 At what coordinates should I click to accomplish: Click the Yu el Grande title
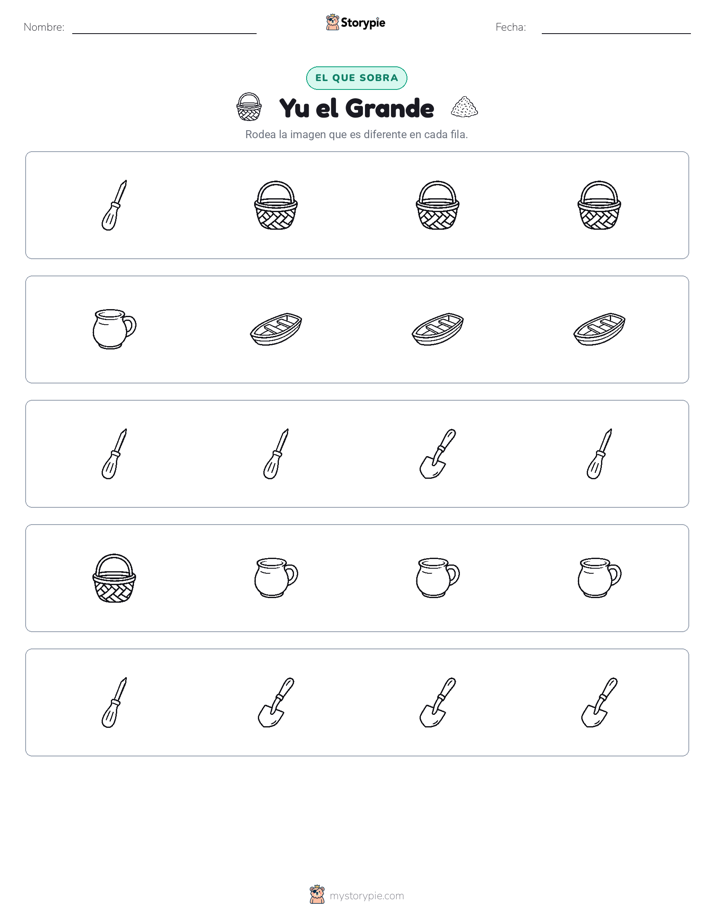tap(356, 108)
